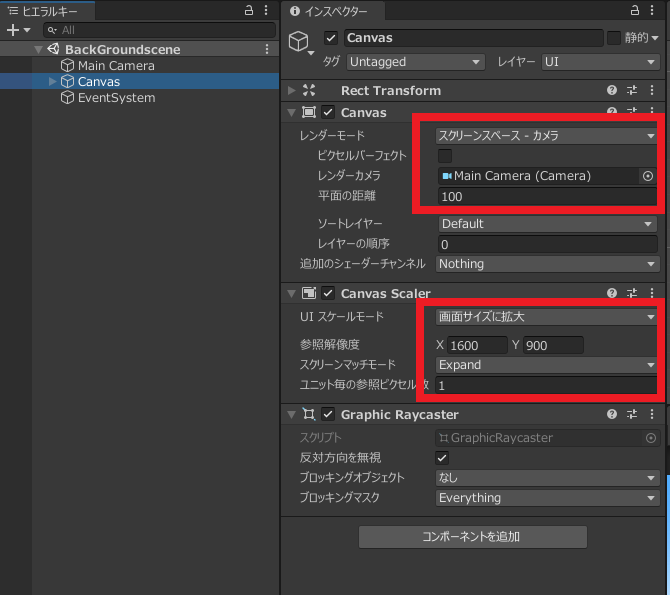Collapse the Graphic Raycaster component
The image size is (670, 595).
pos(291,415)
